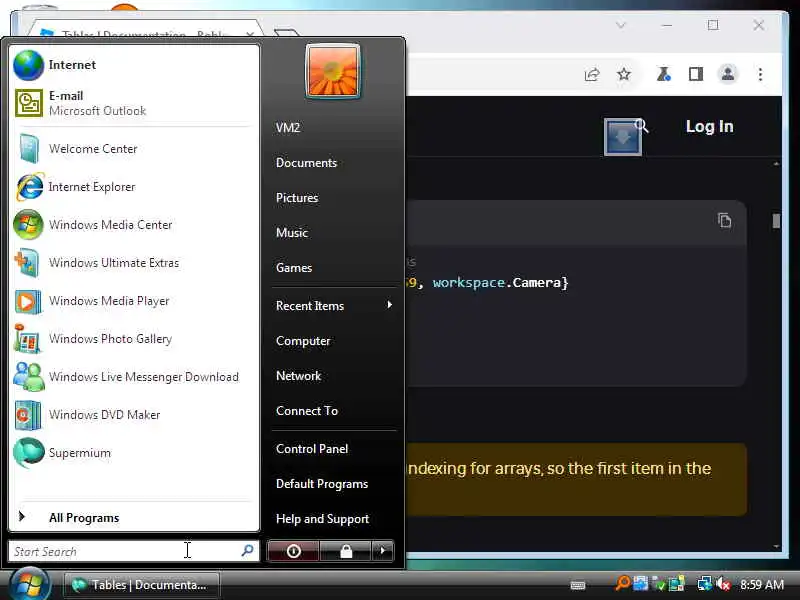The image size is (800, 600).
Task: Open the Windows Ultimate Extras icon
Action: tap(28, 263)
